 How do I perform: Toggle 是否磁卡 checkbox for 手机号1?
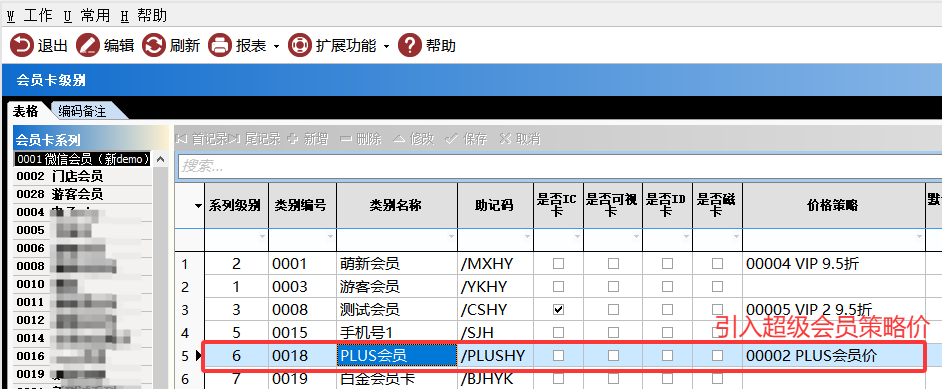click(x=717, y=332)
